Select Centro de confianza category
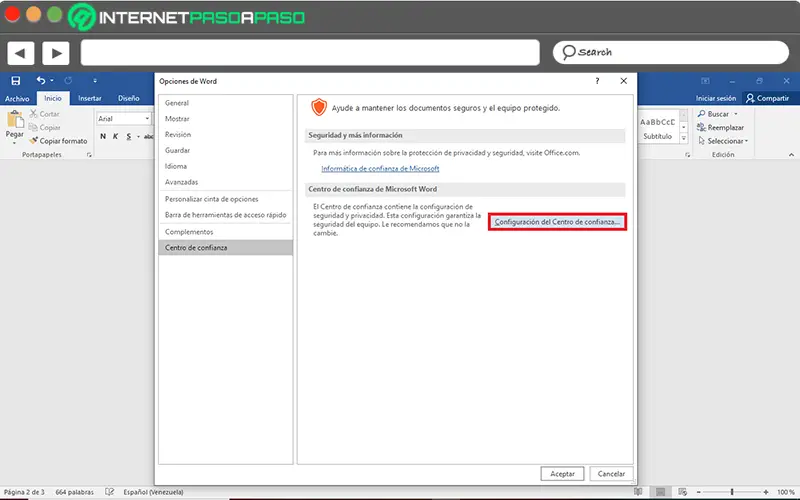 [226, 247]
